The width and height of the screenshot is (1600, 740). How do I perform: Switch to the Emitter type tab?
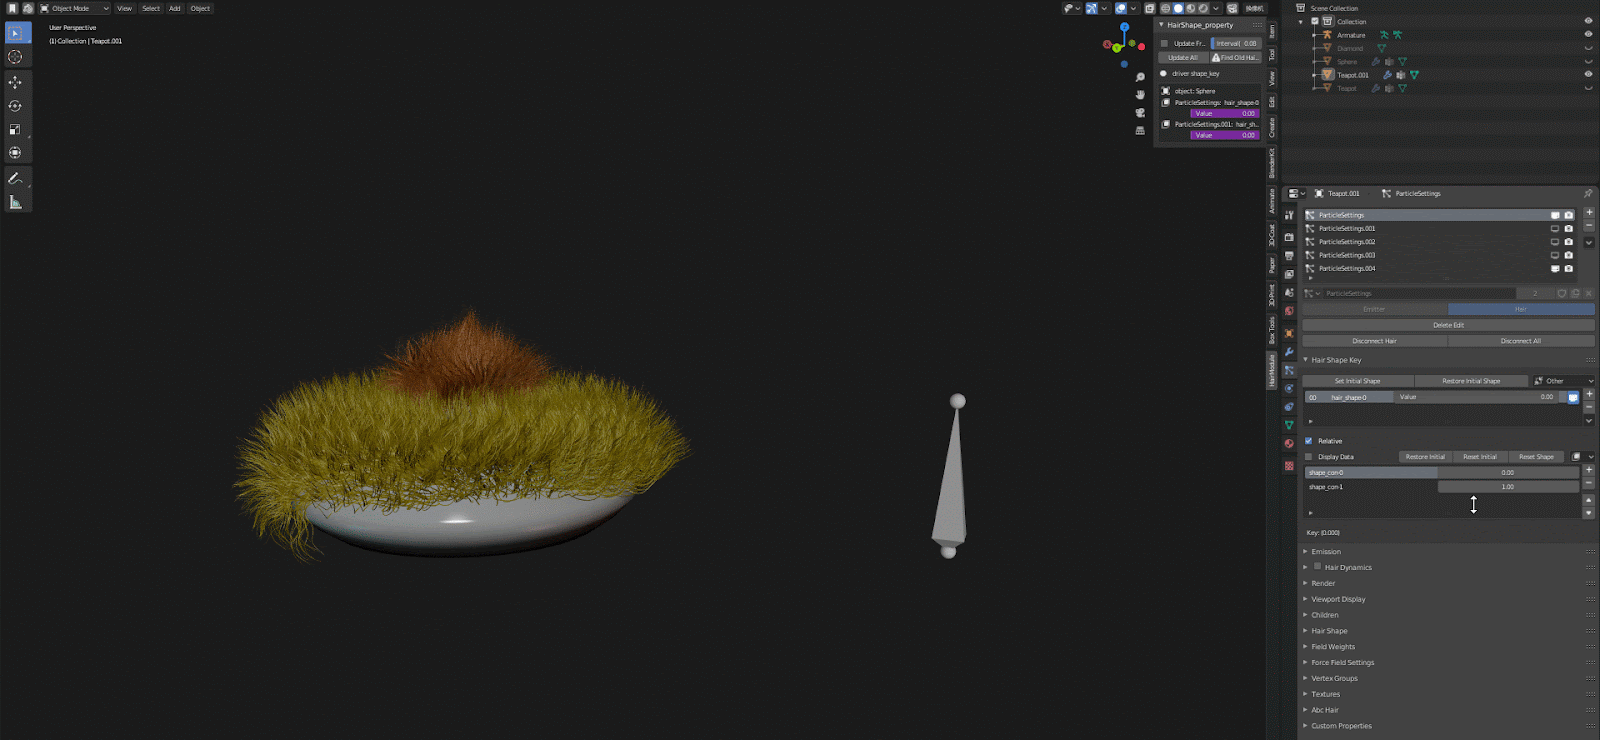click(1374, 309)
